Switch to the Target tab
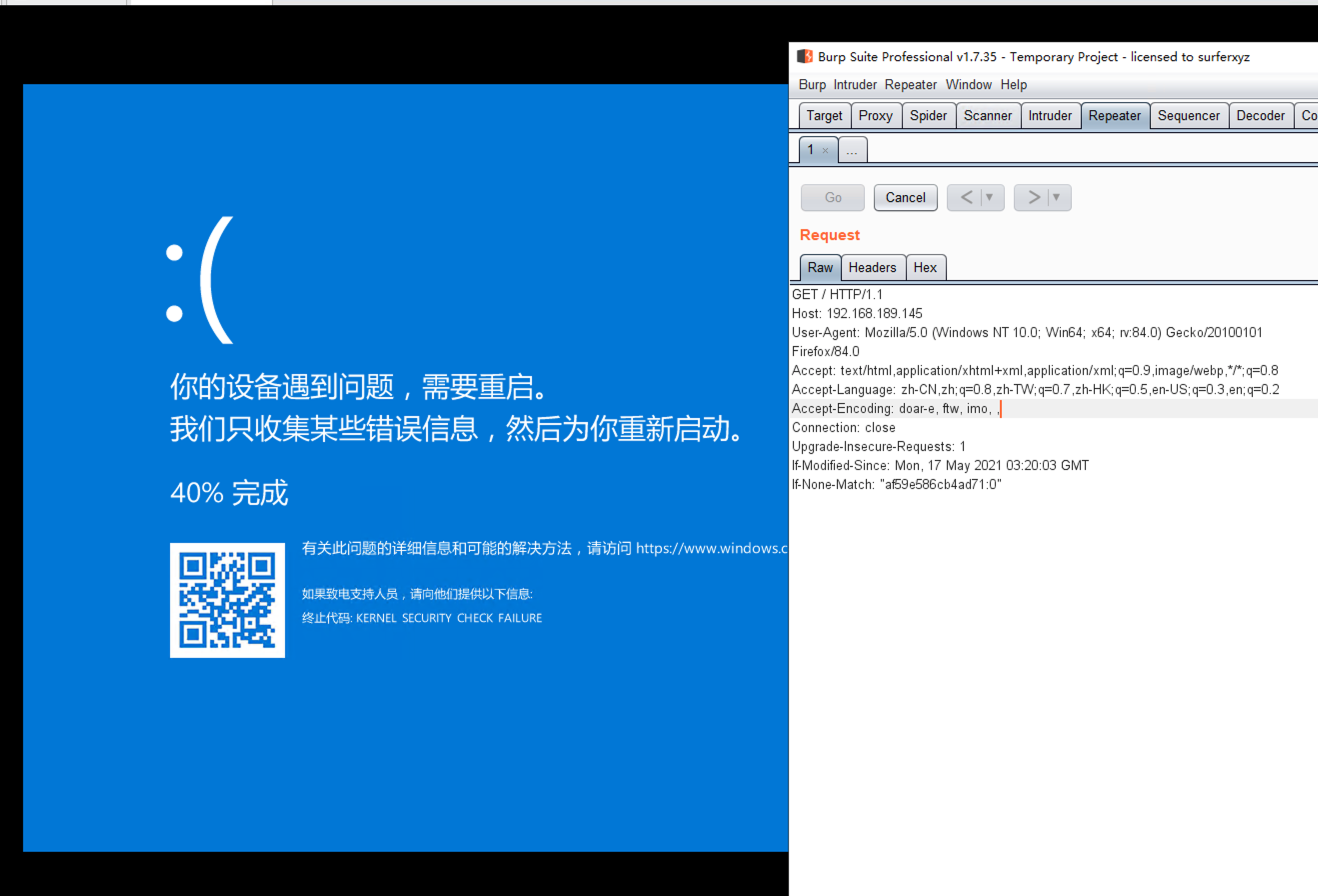 [825, 116]
